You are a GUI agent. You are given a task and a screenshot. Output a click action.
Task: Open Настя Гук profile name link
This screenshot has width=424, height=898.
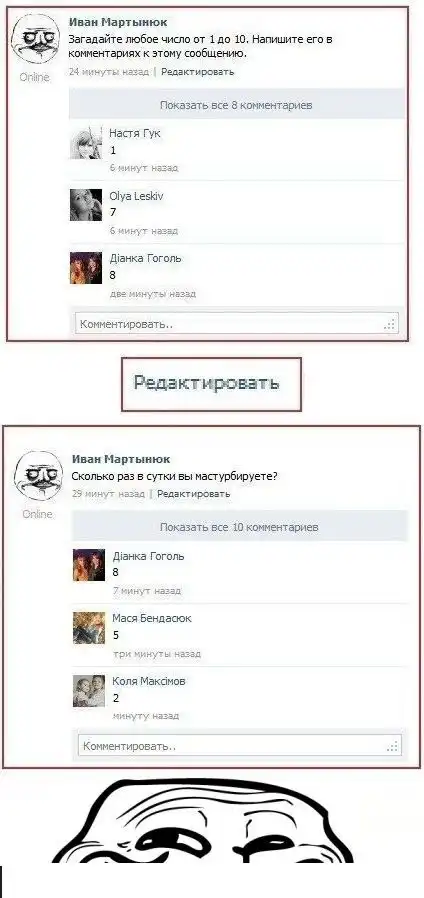coord(135,133)
